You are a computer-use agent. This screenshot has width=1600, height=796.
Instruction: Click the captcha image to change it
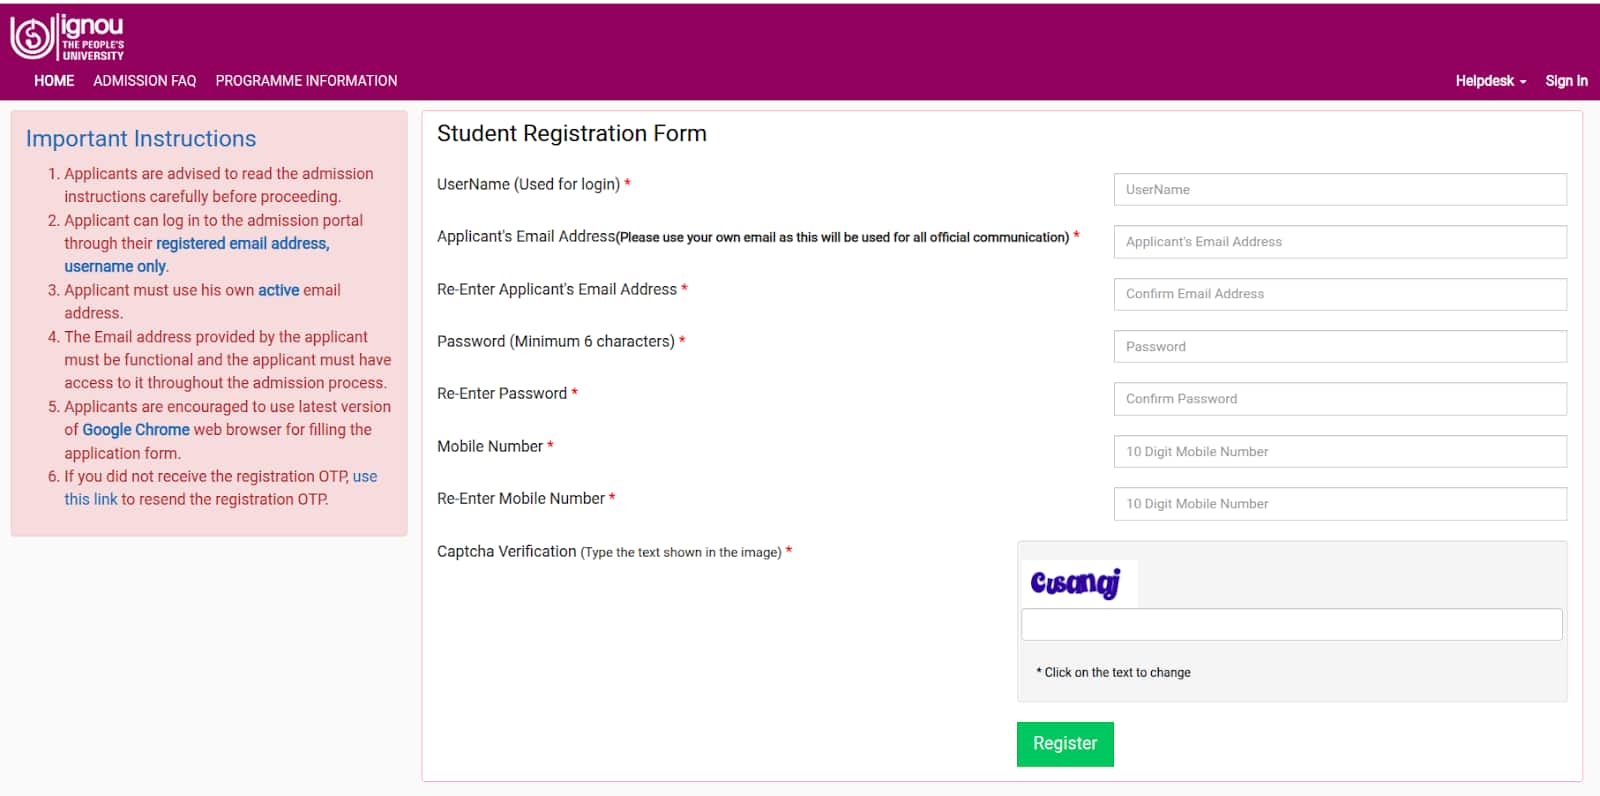[1077, 583]
